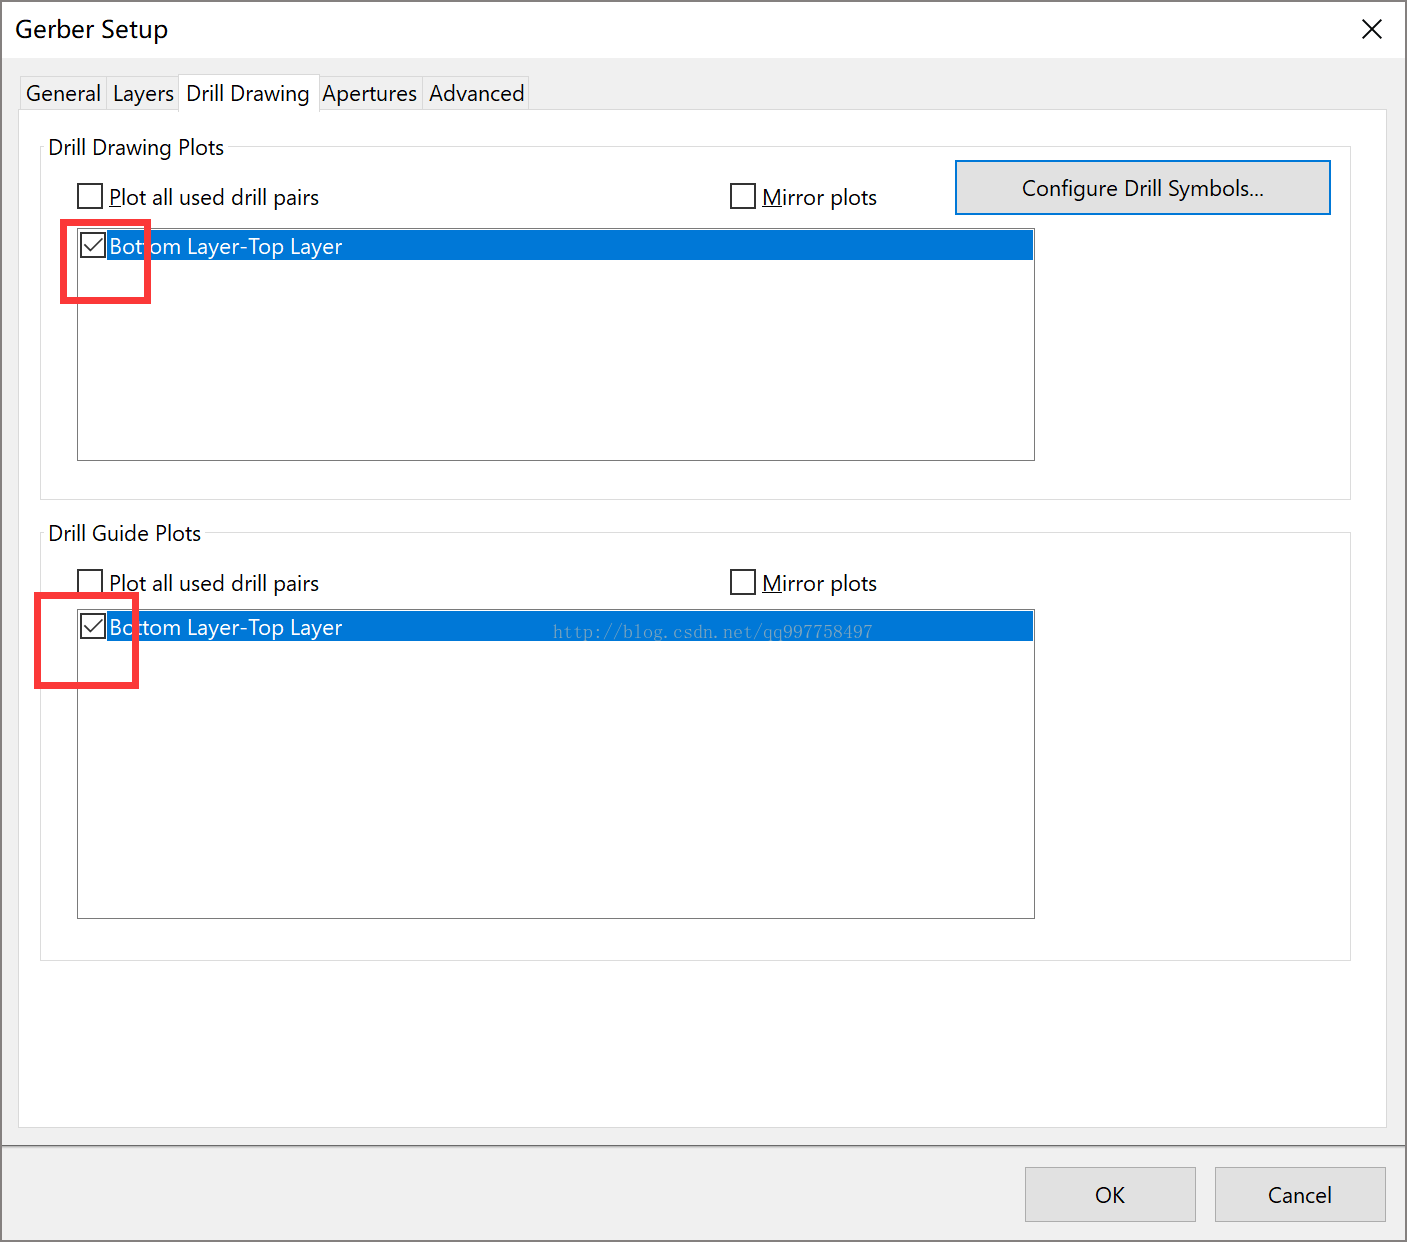The height and width of the screenshot is (1242, 1407).
Task: Confirm with the OK button
Action: [1110, 1194]
